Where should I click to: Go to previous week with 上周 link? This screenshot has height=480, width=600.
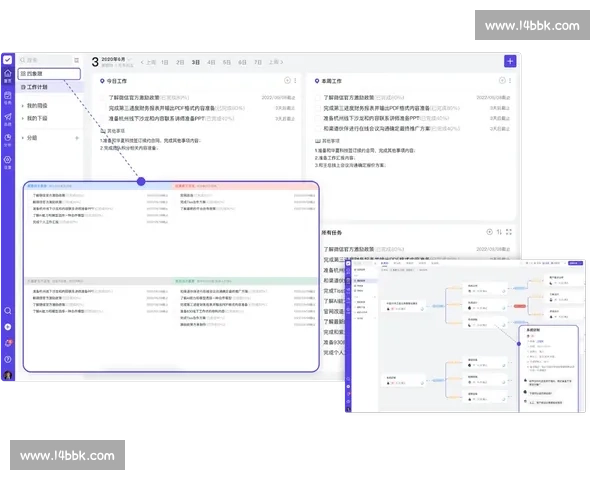(x=151, y=62)
